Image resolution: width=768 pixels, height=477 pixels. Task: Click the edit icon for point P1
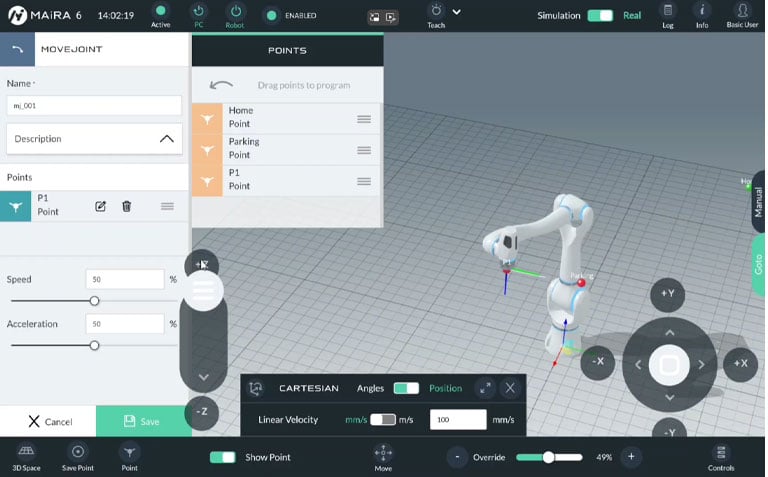[x=100, y=206]
